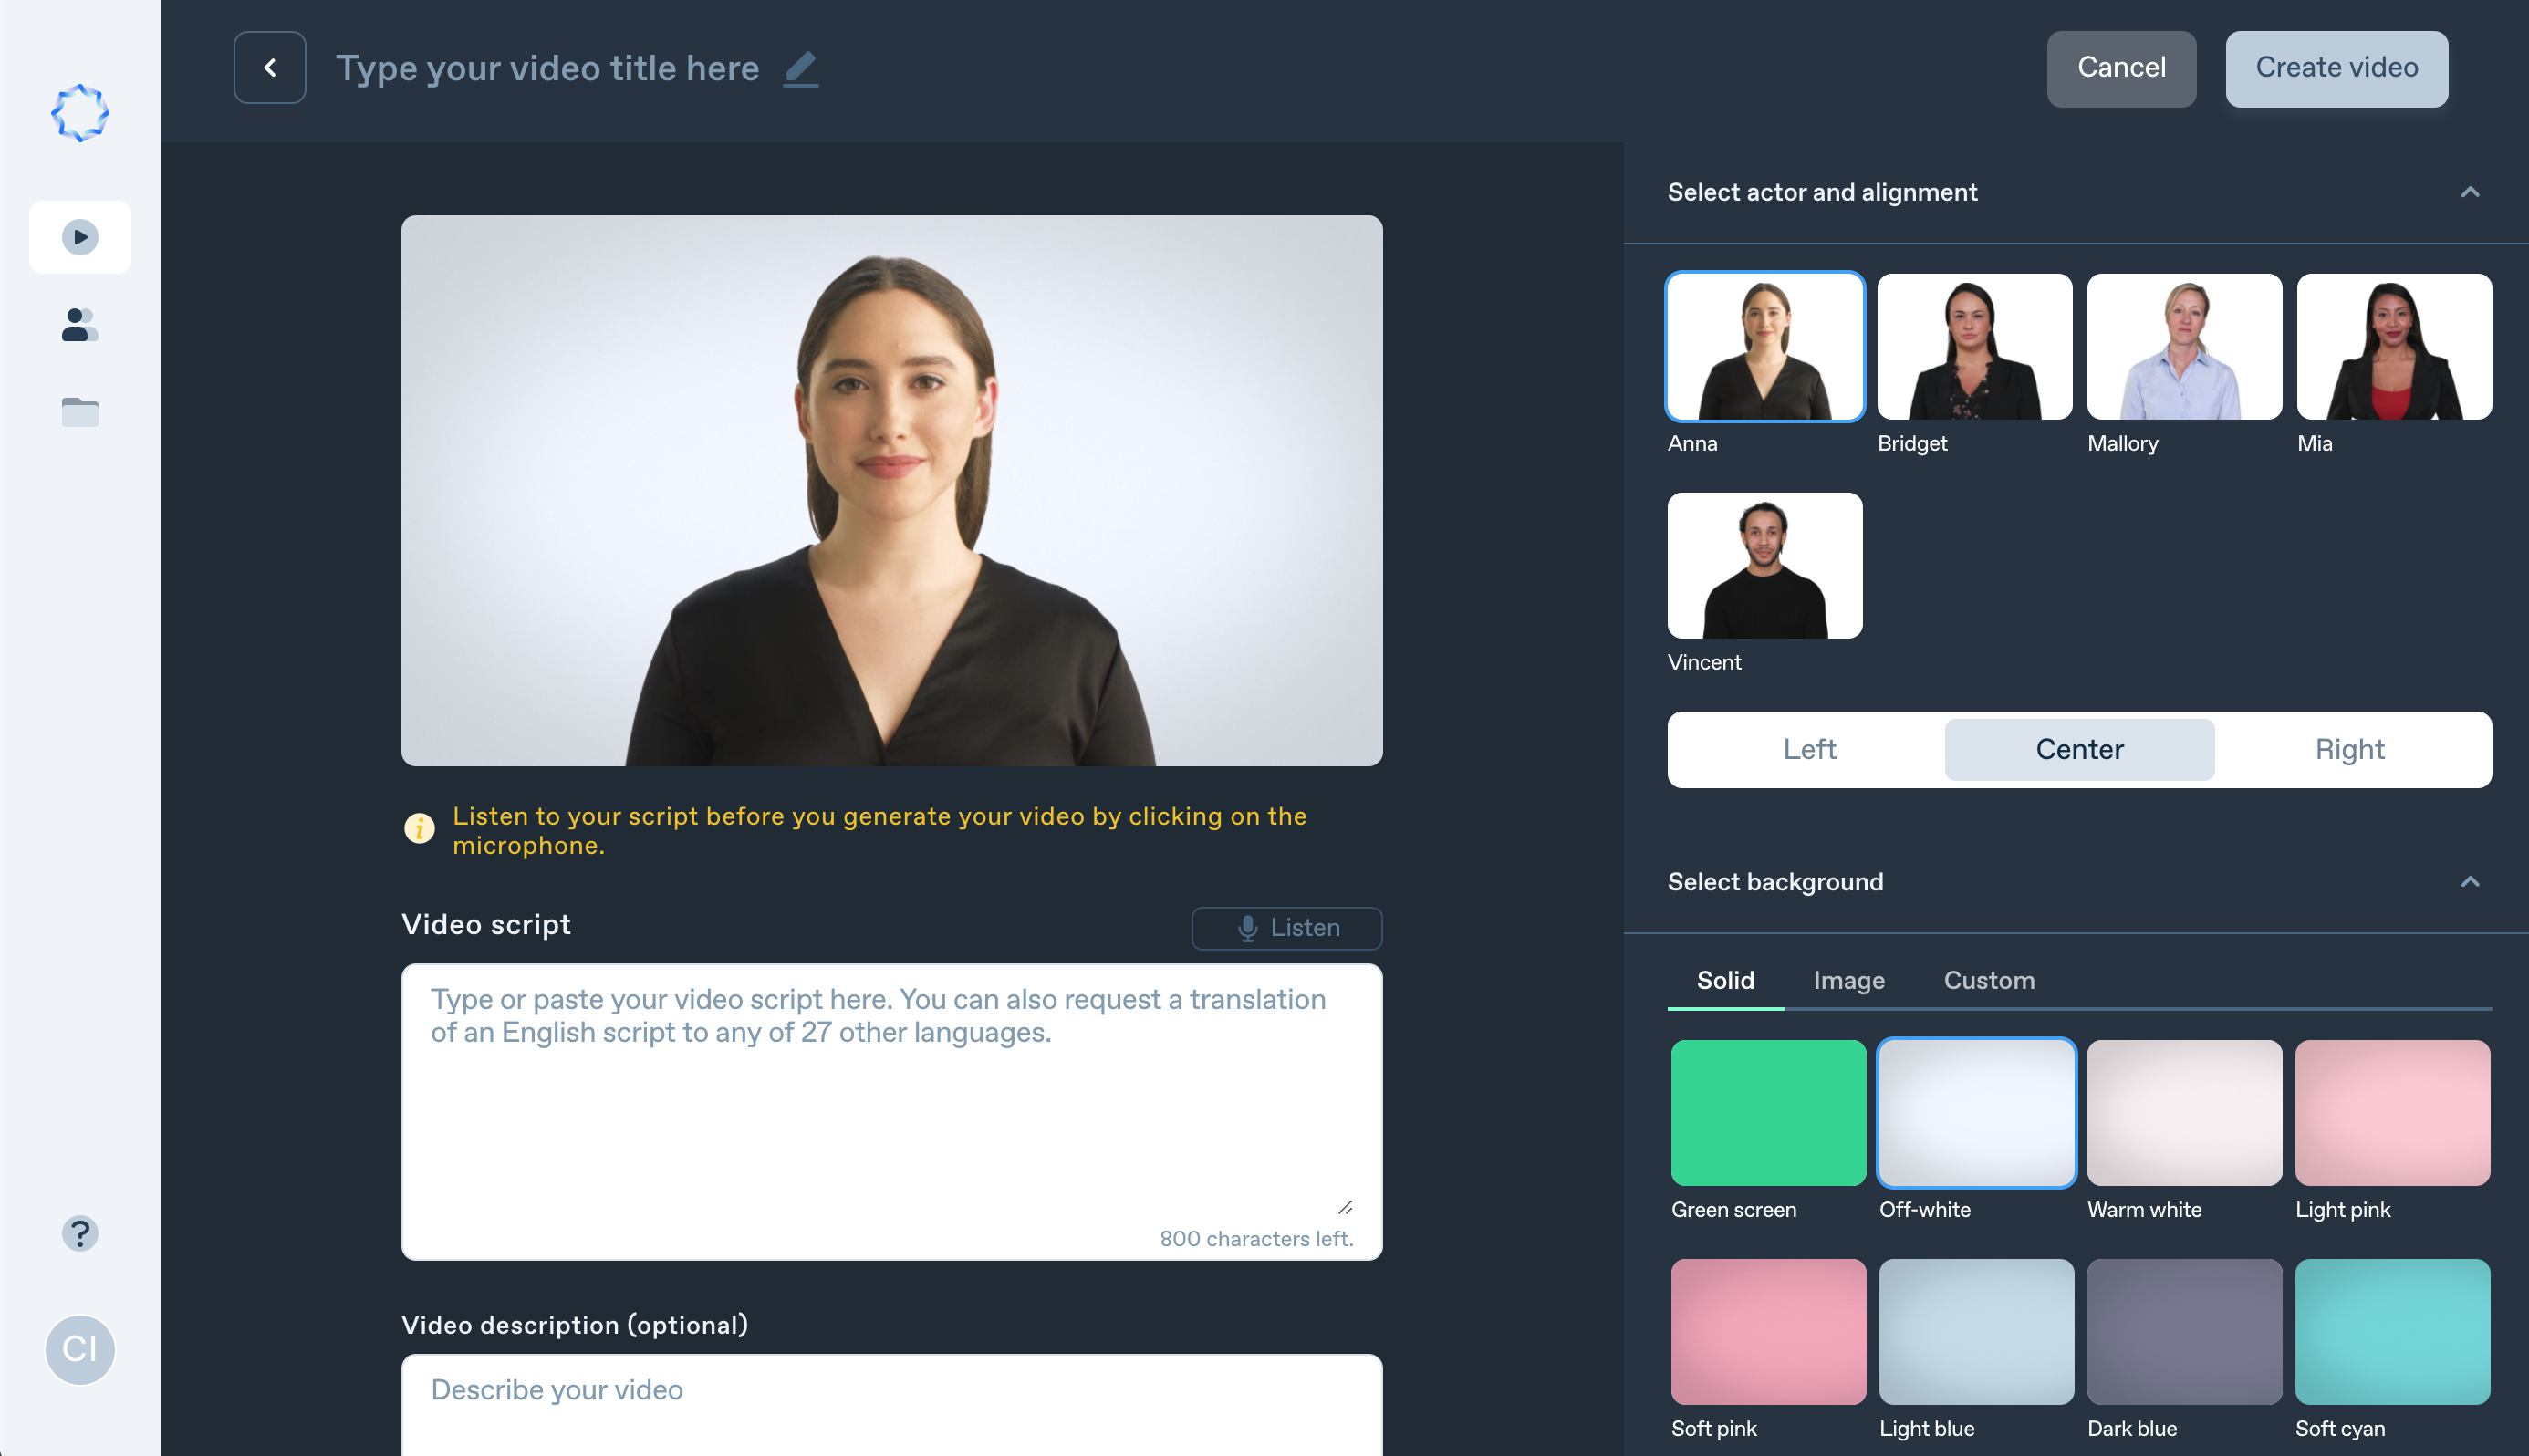
Task: Click the user avatar CI icon
Action: pyautogui.click(x=80, y=1348)
